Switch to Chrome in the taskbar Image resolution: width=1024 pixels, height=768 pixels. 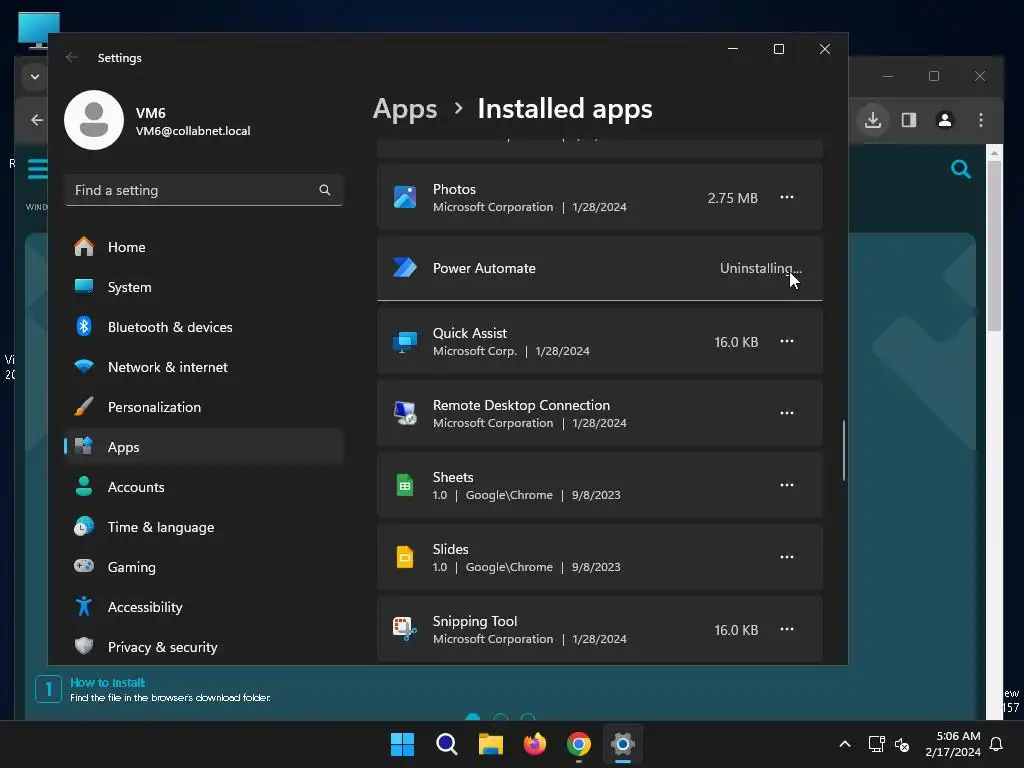coord(579,744)
